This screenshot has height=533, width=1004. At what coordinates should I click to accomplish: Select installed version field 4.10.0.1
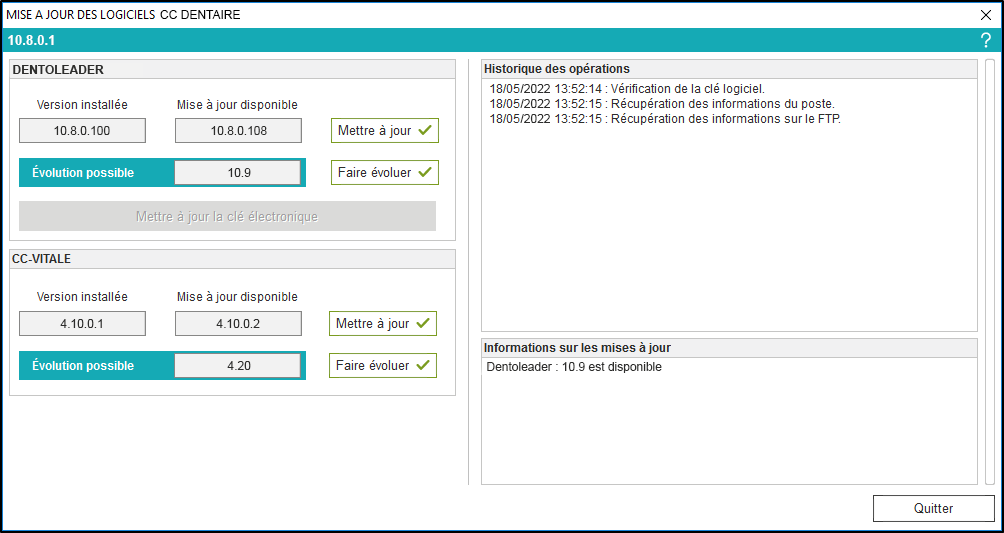pyautogui.click(x=82, y=324)
